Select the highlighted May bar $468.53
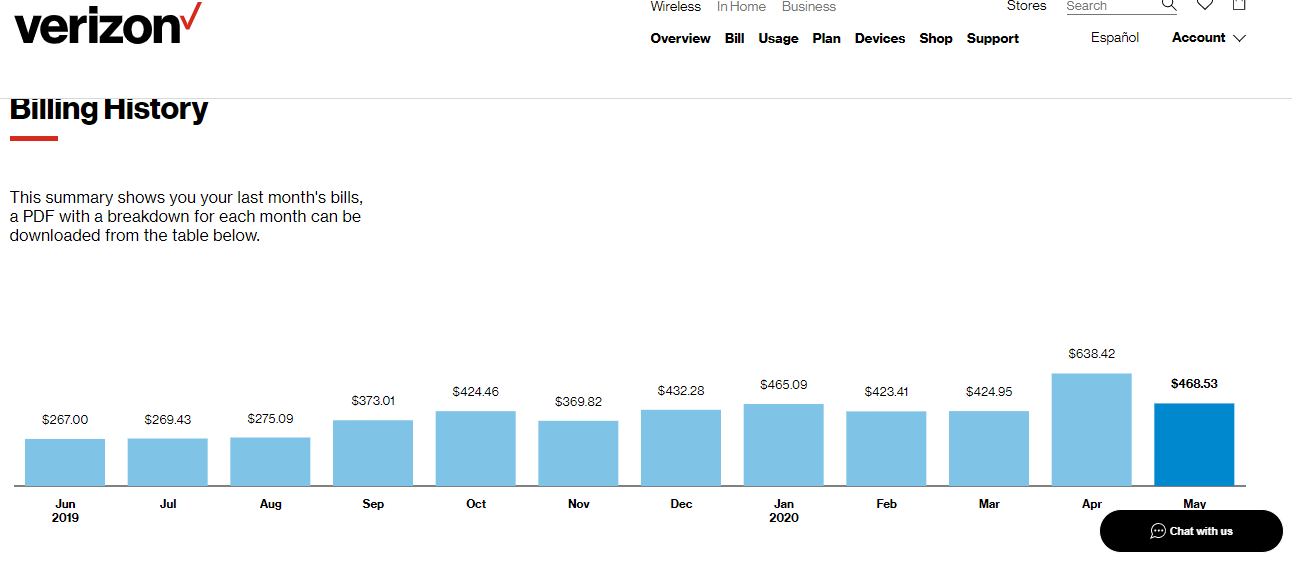1292x561 pixels. (x=1194, y=445)
